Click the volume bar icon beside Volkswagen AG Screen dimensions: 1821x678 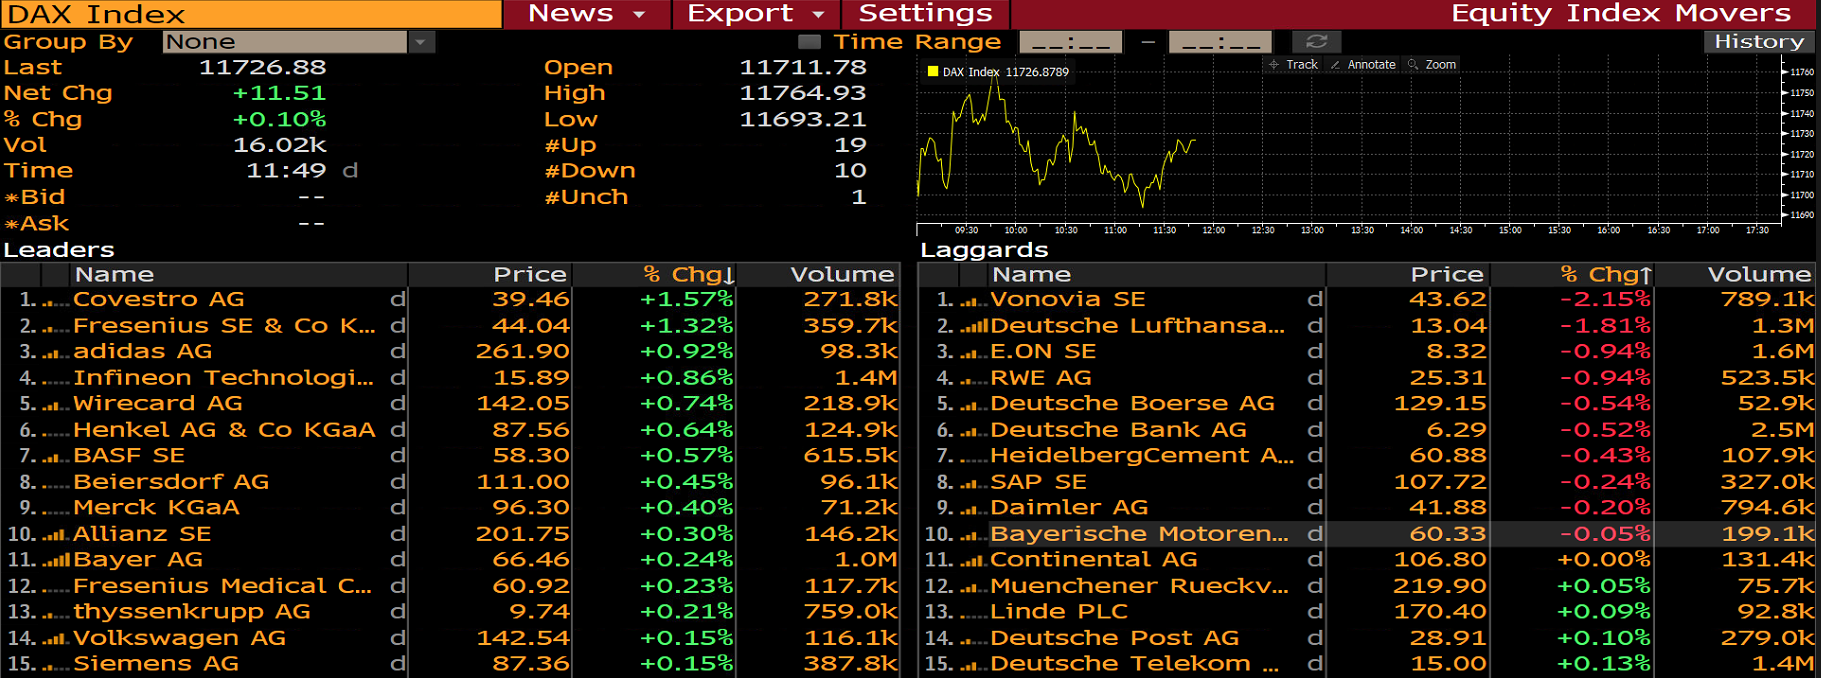55,638
